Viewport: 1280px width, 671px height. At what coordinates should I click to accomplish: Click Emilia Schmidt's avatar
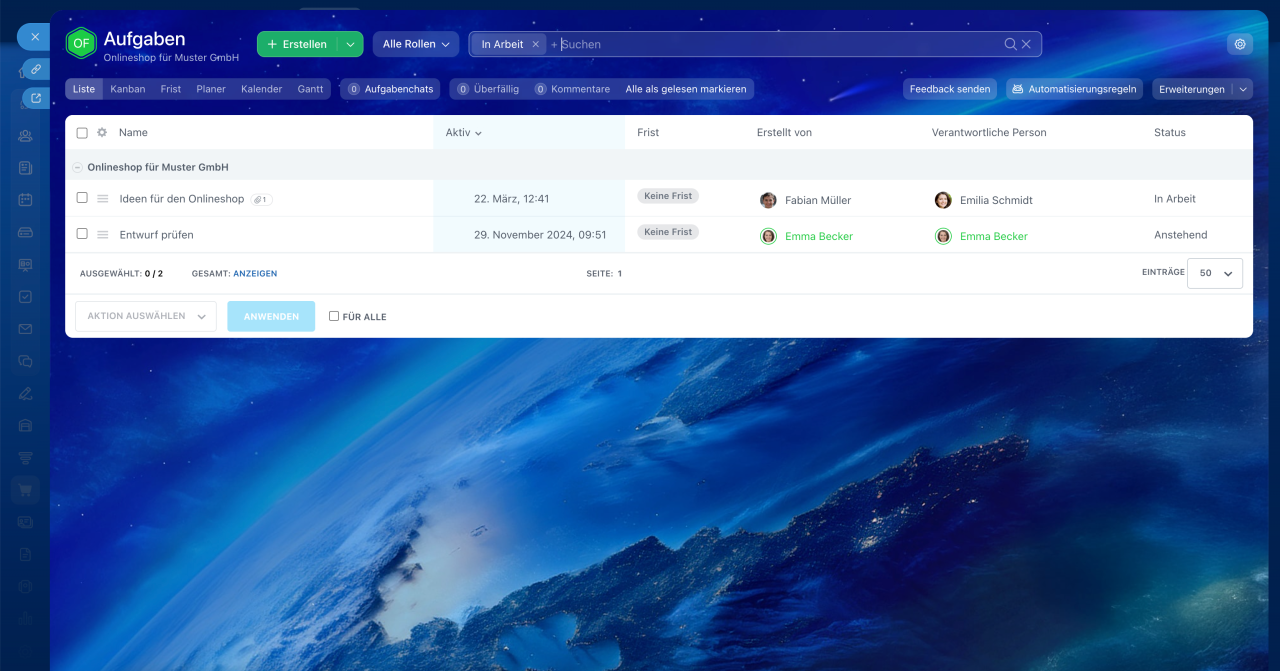943,200
